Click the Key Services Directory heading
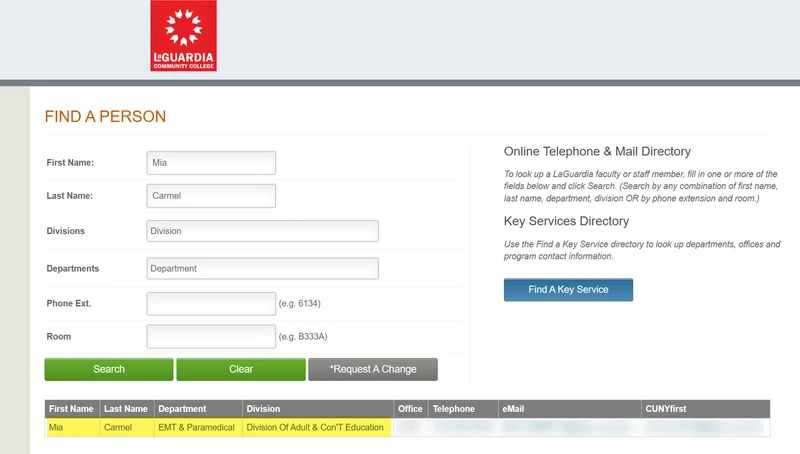Viewport: 800px width, 454px height. click(566, 221)
